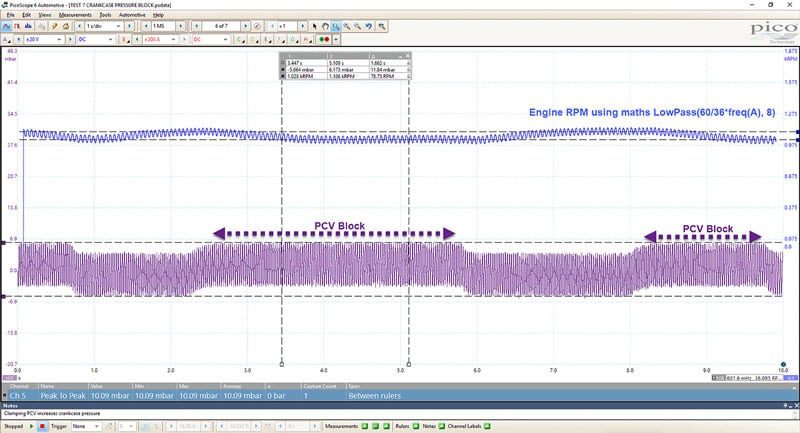Click the Home icon in toolbar
Viewport: 800px width, 433px height.
click(66, 26)
